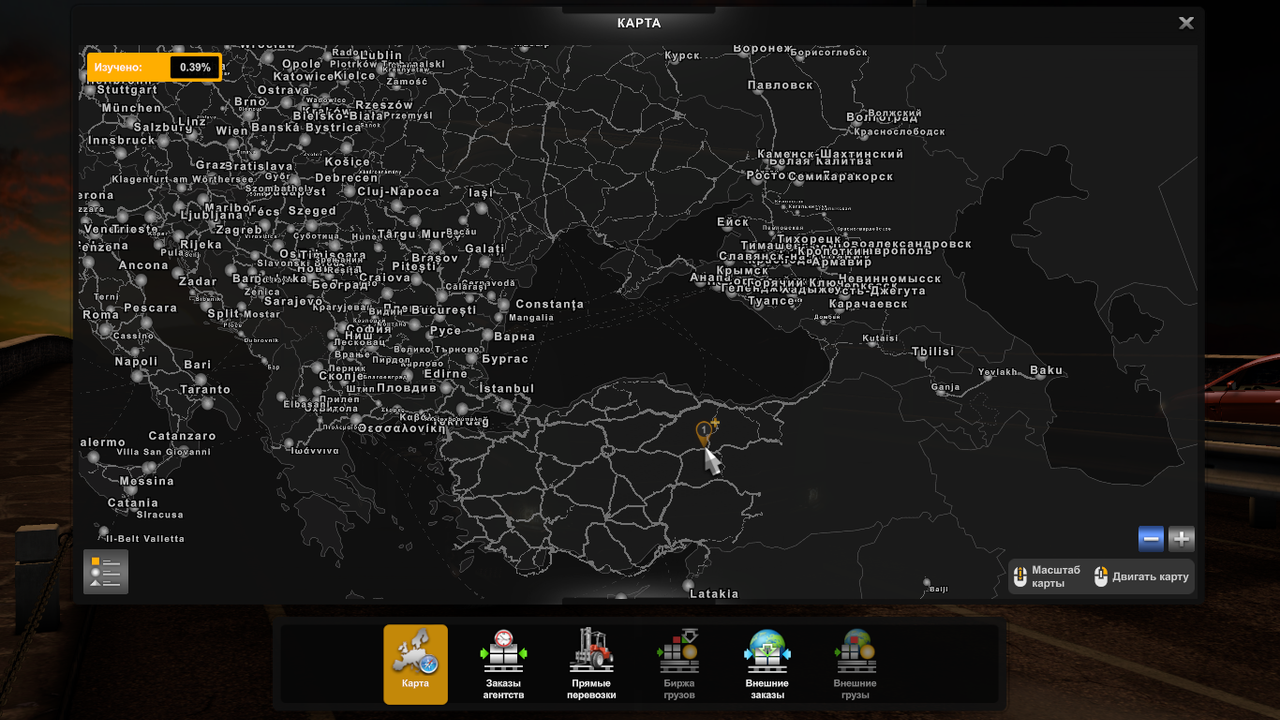Click the Galați city label
Image resolution: width=1280 pixels, height=720 pixels.
click(485, 248)
